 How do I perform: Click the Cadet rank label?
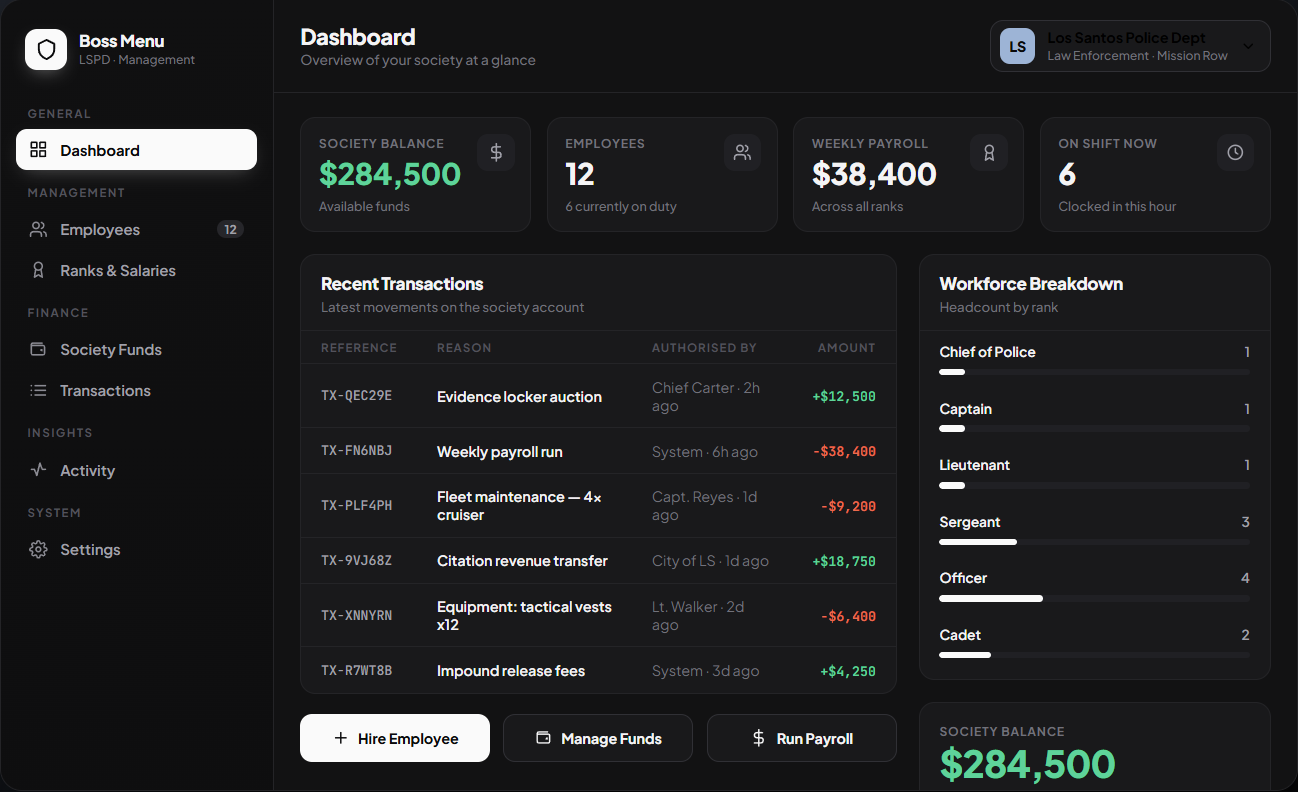960,635
